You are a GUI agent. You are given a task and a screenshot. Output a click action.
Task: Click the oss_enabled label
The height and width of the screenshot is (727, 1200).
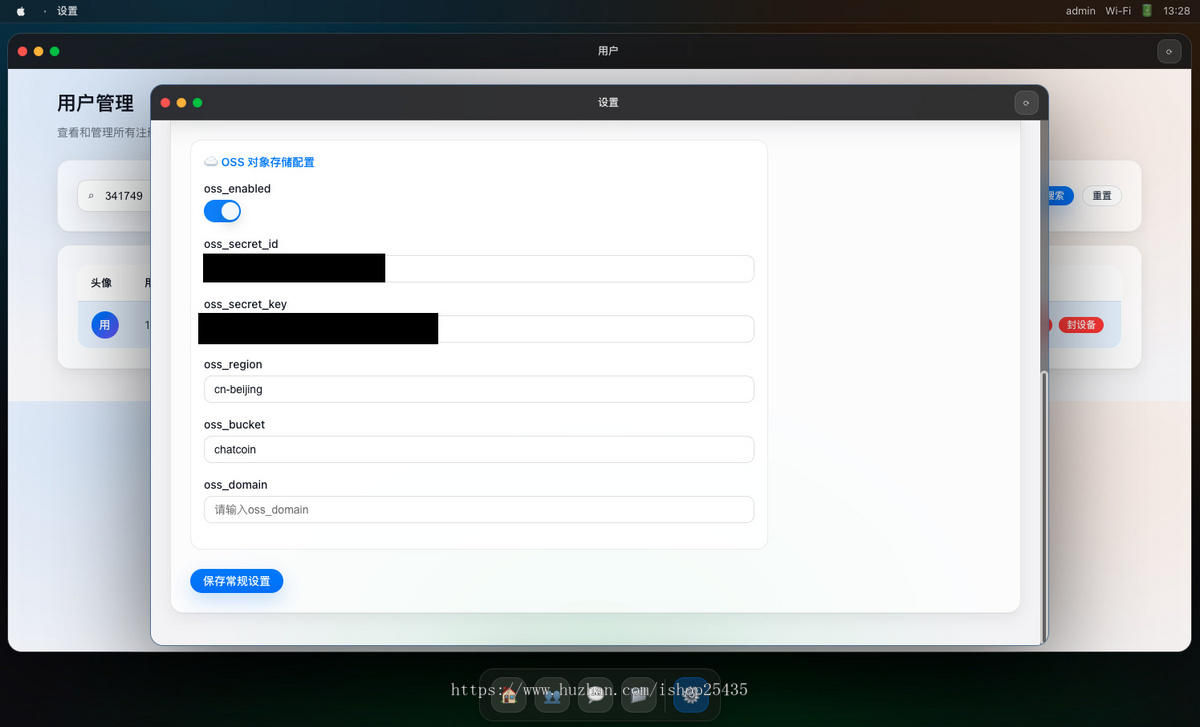[x=237, y=189]
